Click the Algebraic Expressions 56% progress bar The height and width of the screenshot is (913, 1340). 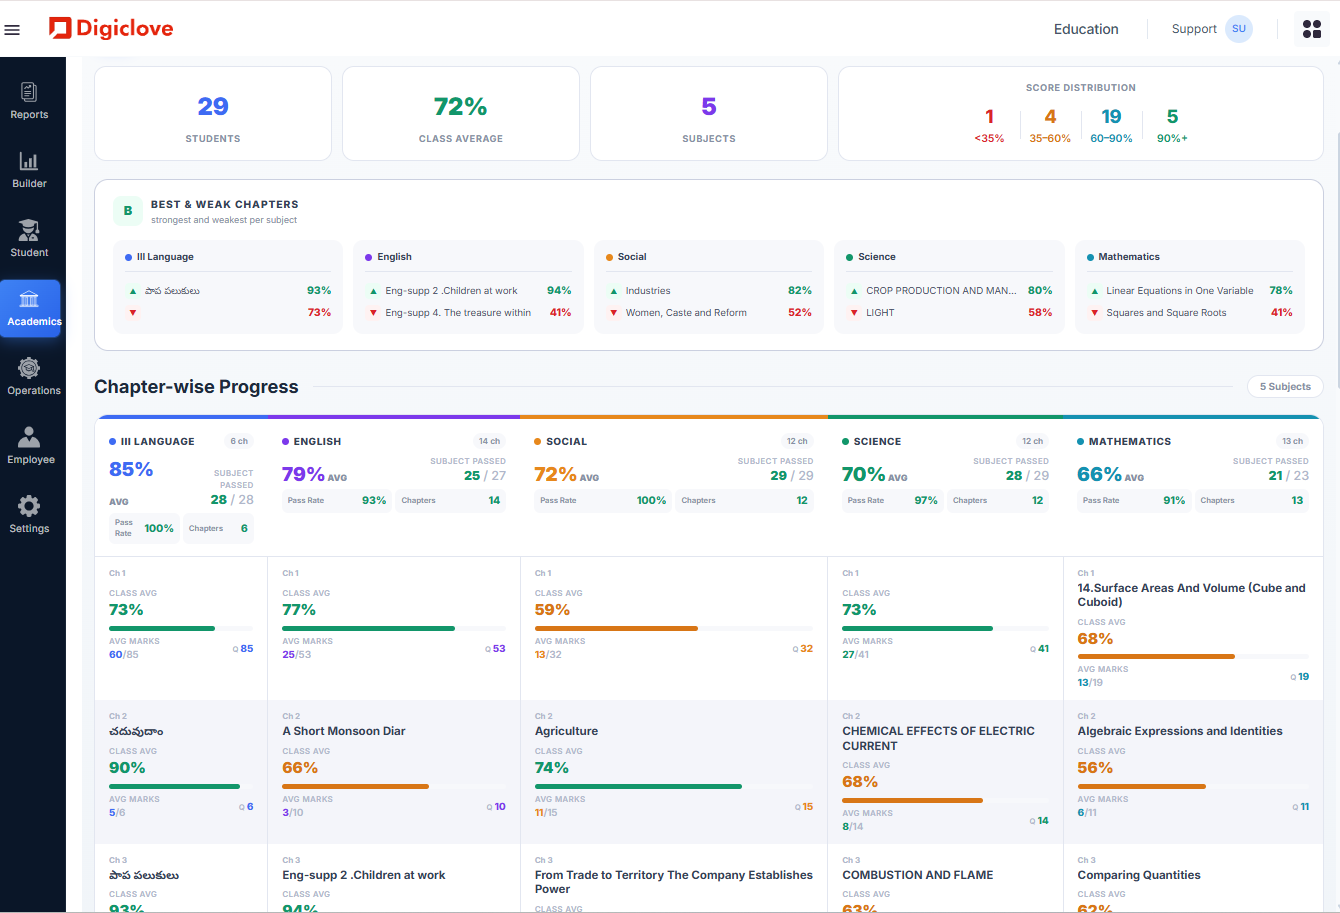click(1193, 786)
